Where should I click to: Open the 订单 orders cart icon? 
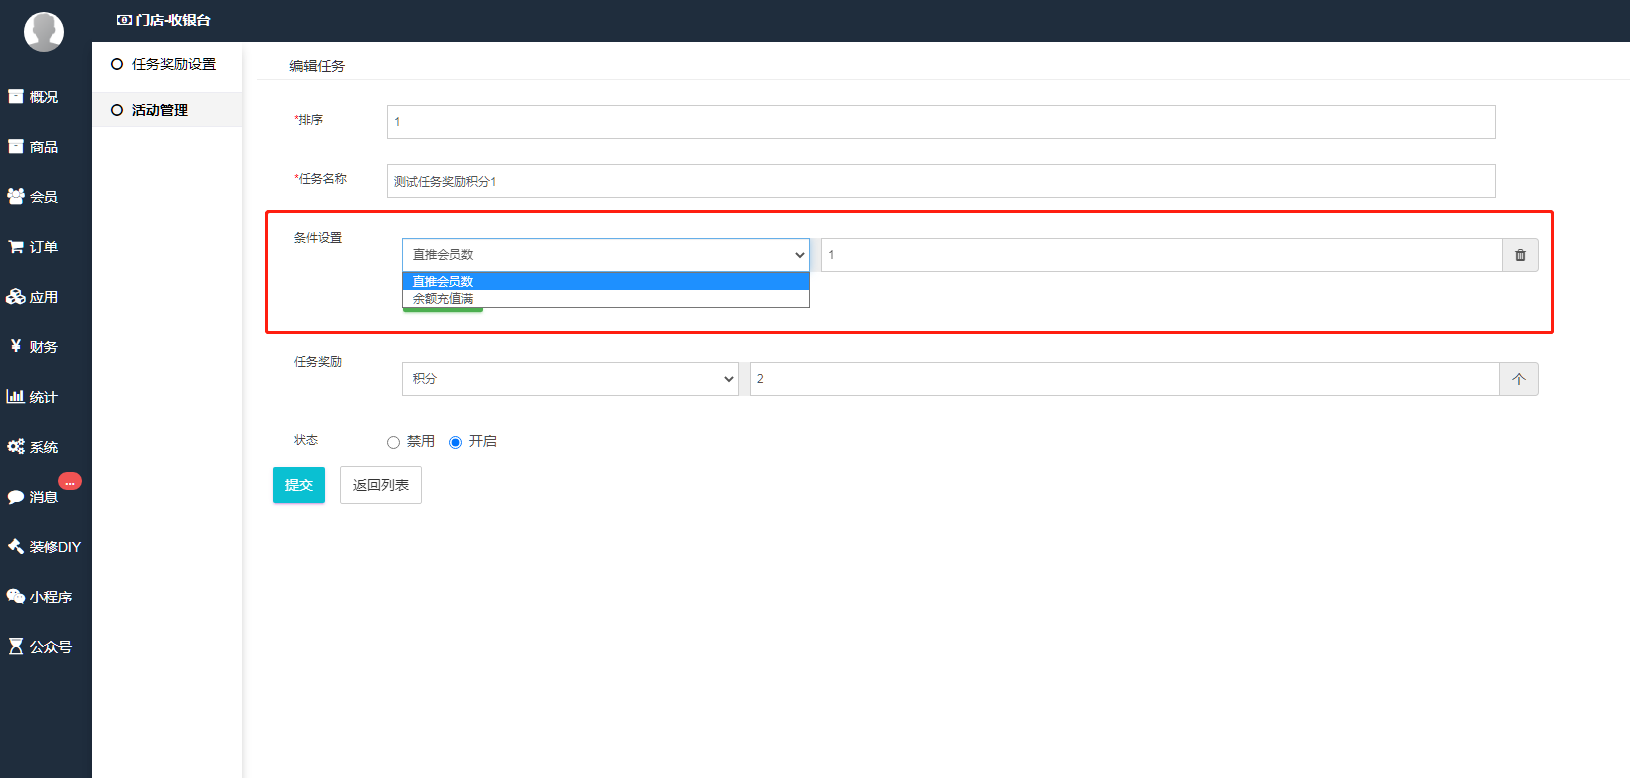pyautogui.click(x=16, y=247)
